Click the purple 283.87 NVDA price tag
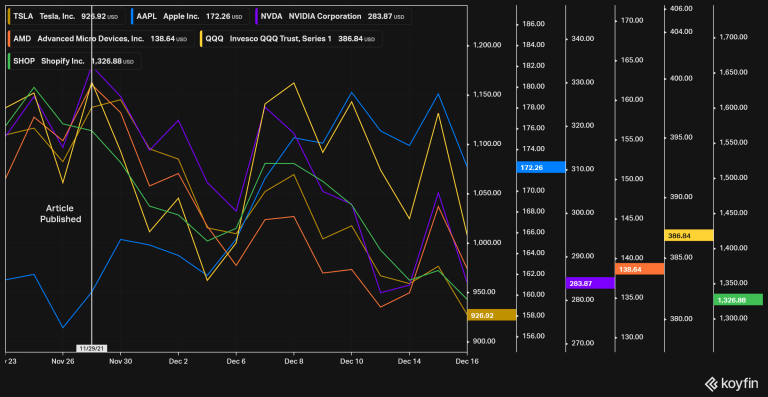Image resolution: width=768 pixels, height=397 pixels. click(590, 283)
